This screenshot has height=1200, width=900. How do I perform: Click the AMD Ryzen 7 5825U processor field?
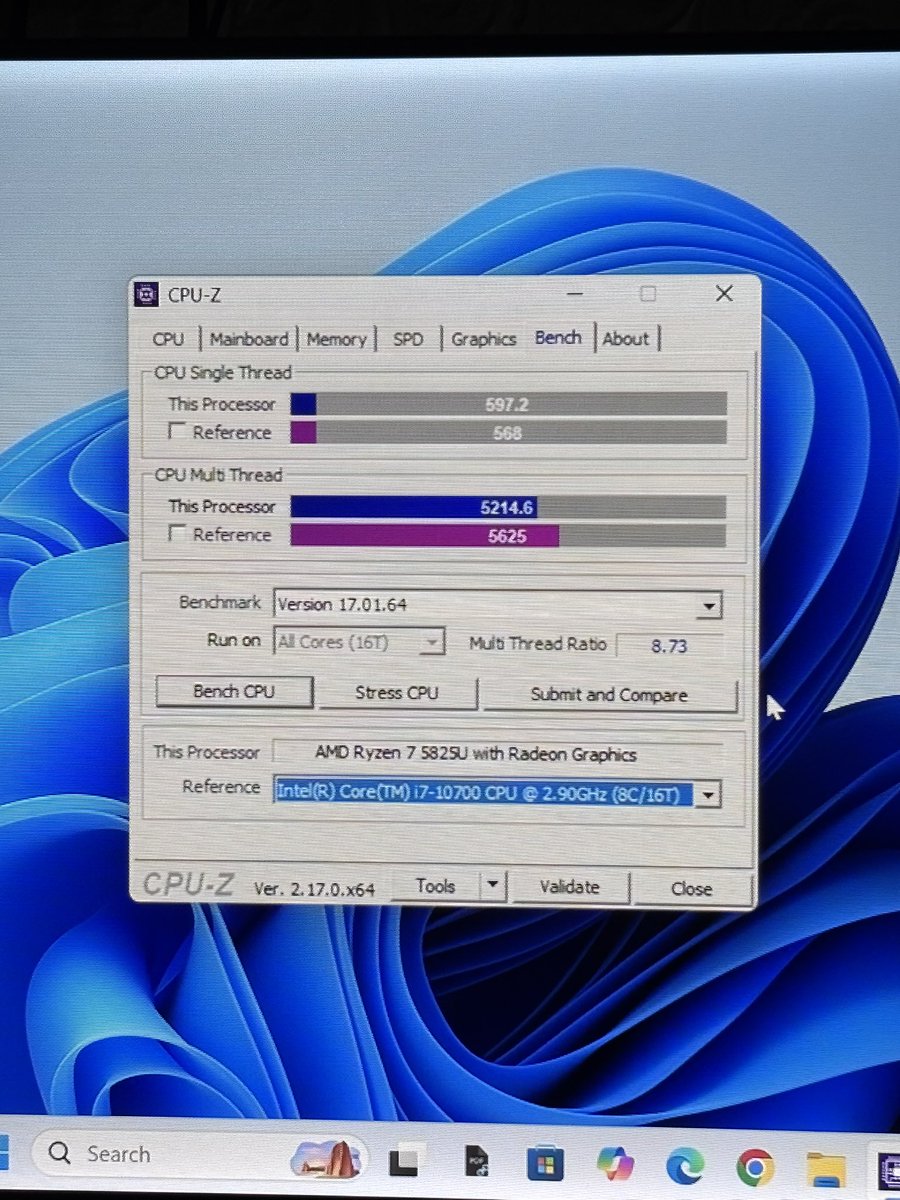(x=497, y=753)
